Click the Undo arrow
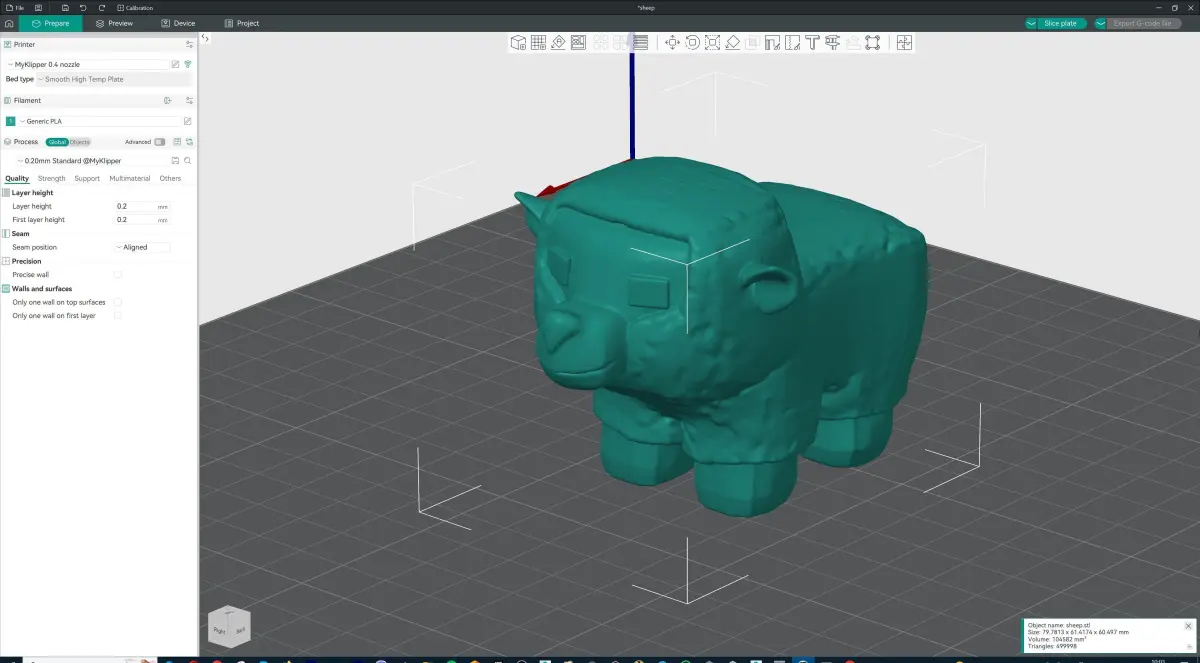 (x=83, y=7)
